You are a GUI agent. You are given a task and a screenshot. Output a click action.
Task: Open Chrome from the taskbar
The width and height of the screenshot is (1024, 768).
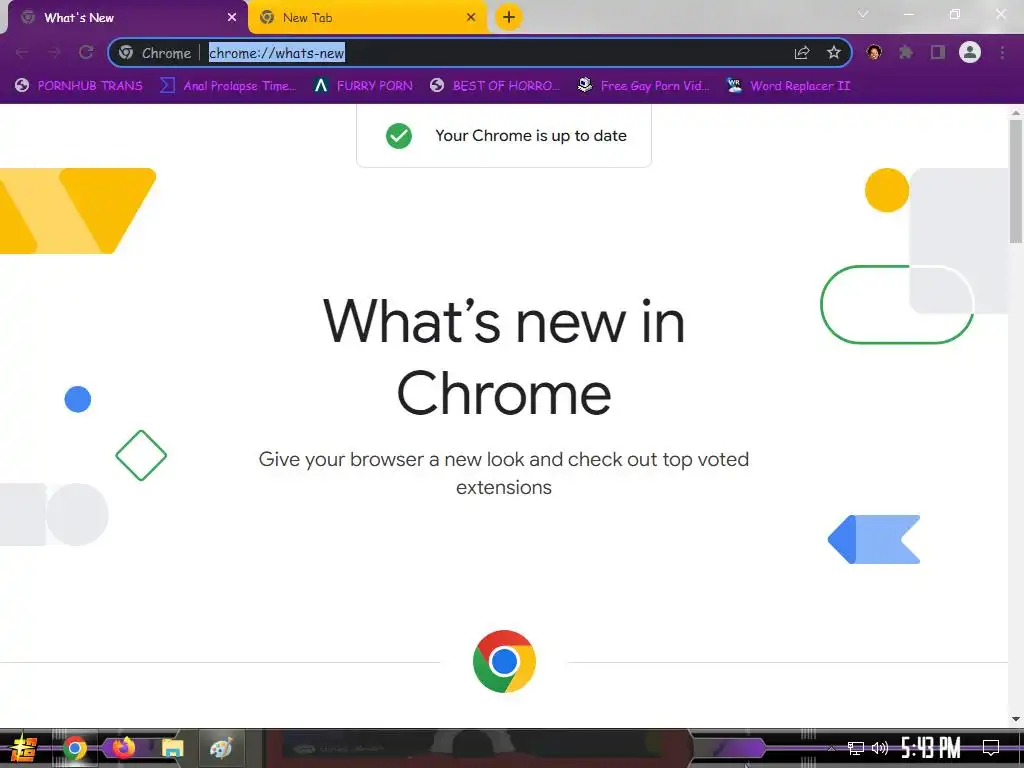[75, 748]
